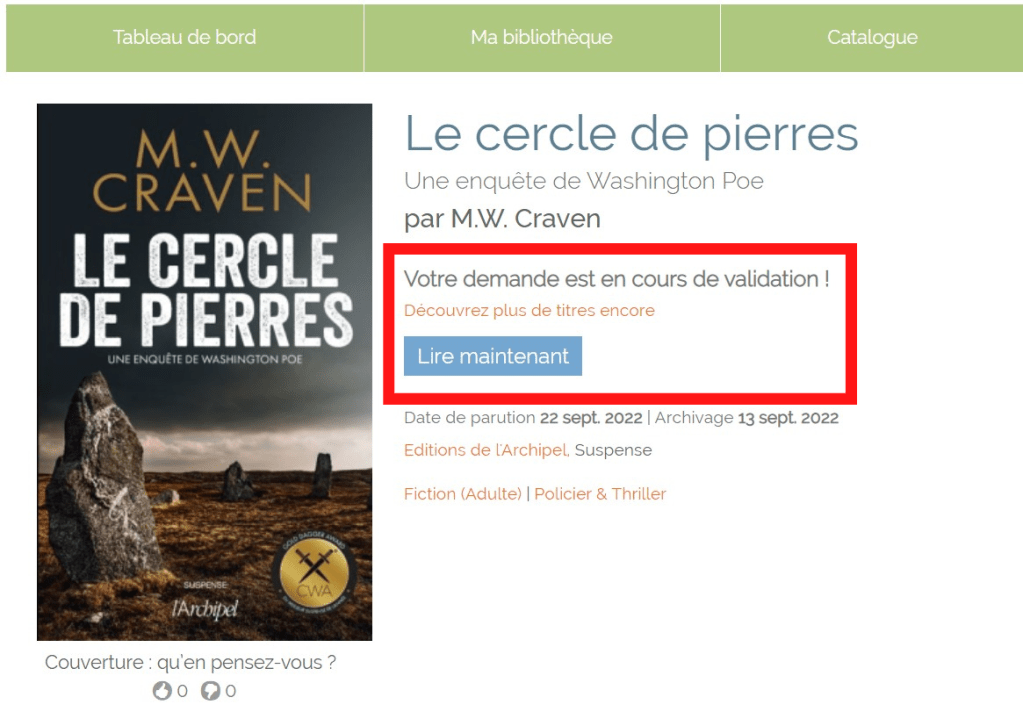Select the Fiction (Adulte) category link
The height and width of the screenshot is (719, 1023).
click(463, 494)
